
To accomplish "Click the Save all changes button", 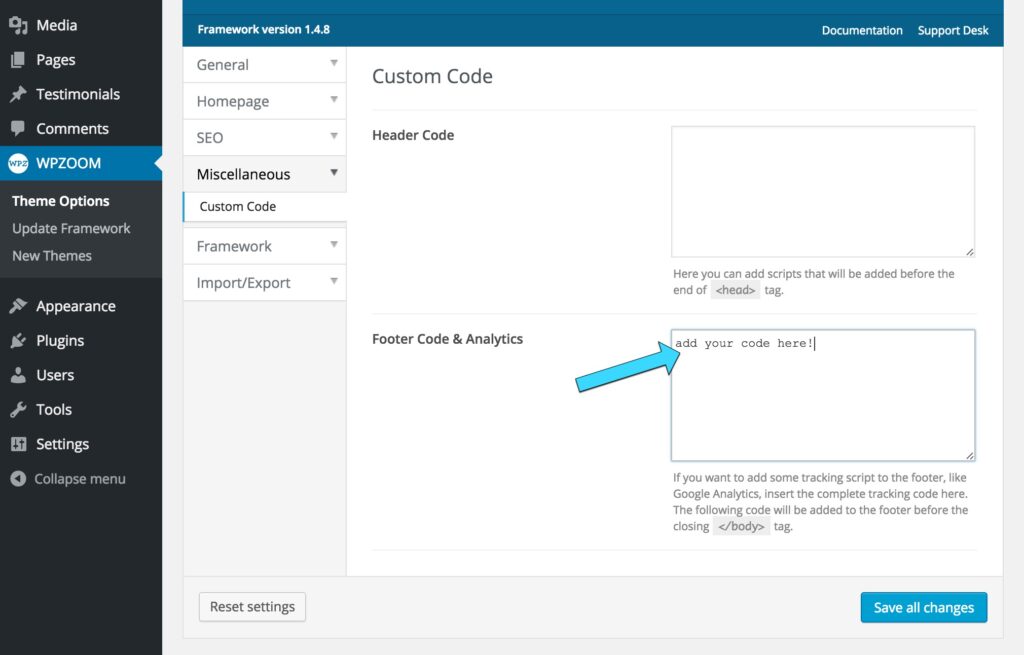I will (x=924, y=607).
